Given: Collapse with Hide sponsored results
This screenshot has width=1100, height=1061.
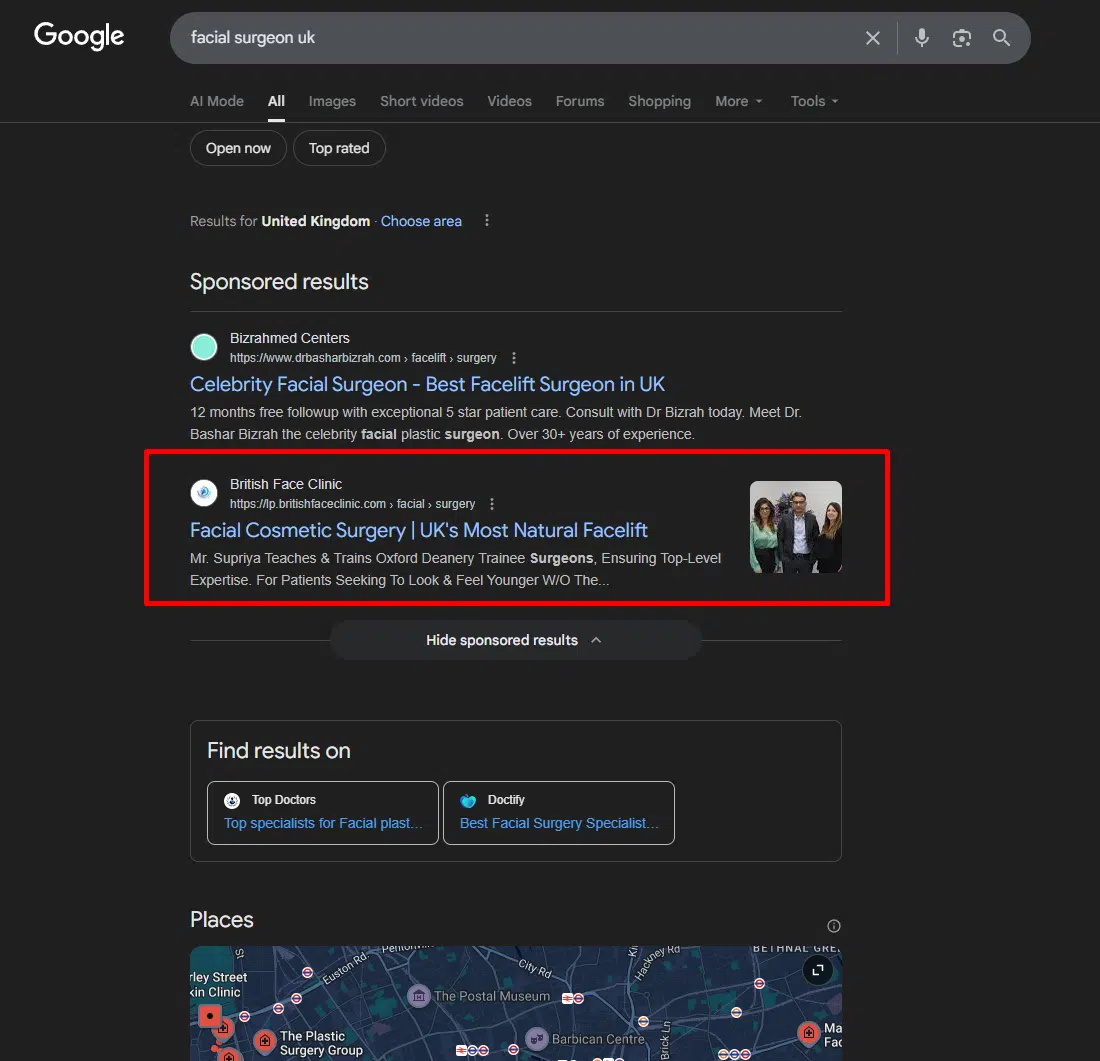Looking at the screenshot, I should pos(515,640).
